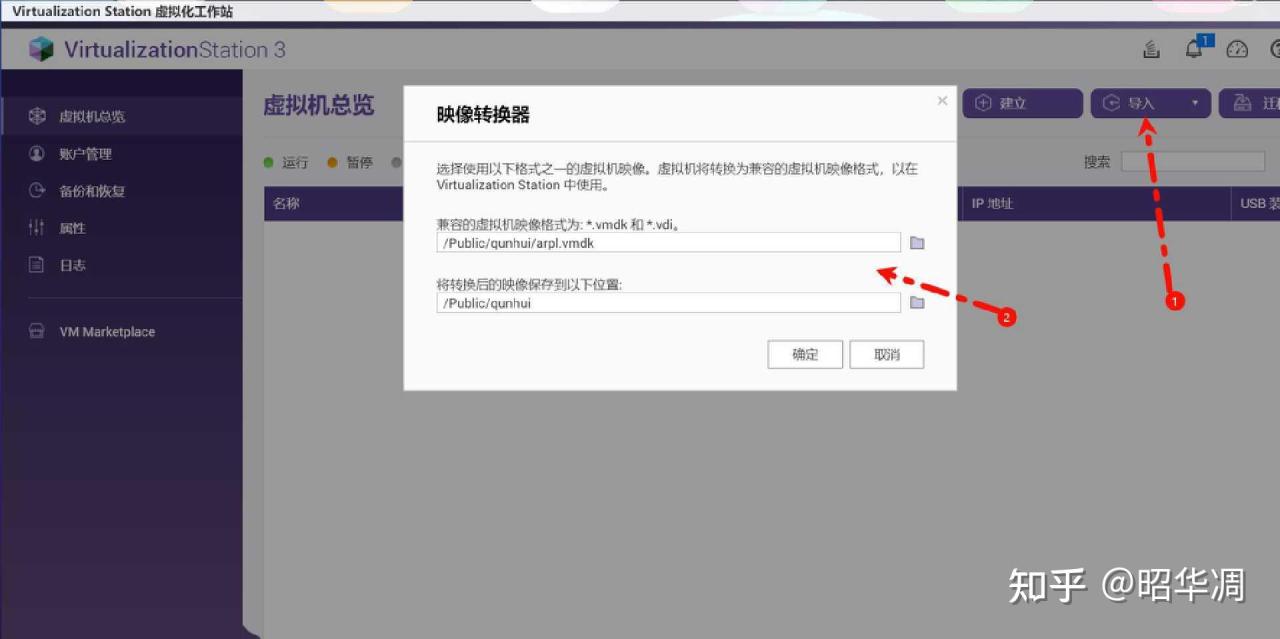Click the 虚拟机总览 page heading
Image resolution: width=1280 pixels, height=639 pixels.
pos(318,105)
